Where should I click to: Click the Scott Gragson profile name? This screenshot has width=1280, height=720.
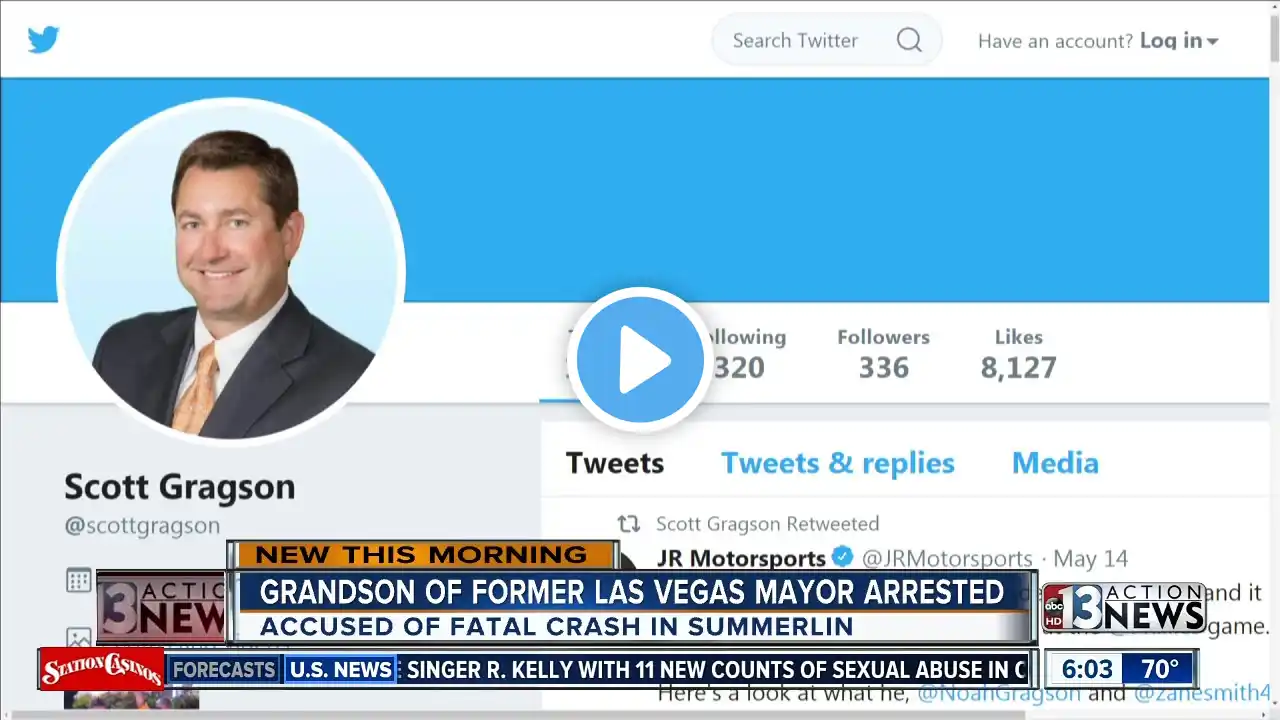pyautogui.click(x=180, y=487)
